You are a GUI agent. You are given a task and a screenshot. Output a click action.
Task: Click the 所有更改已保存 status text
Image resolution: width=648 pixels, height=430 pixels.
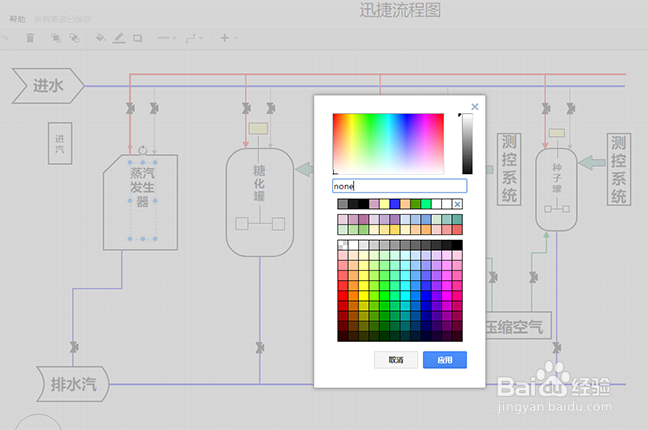tap(62, 19)
